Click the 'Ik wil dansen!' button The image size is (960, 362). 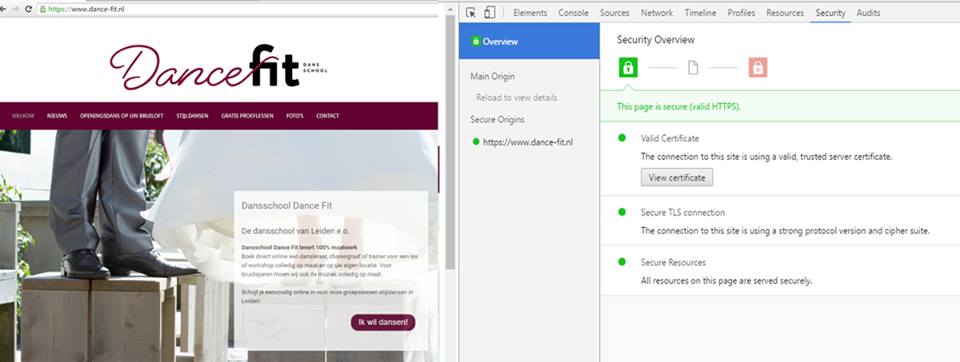click(x=383, y=322)
